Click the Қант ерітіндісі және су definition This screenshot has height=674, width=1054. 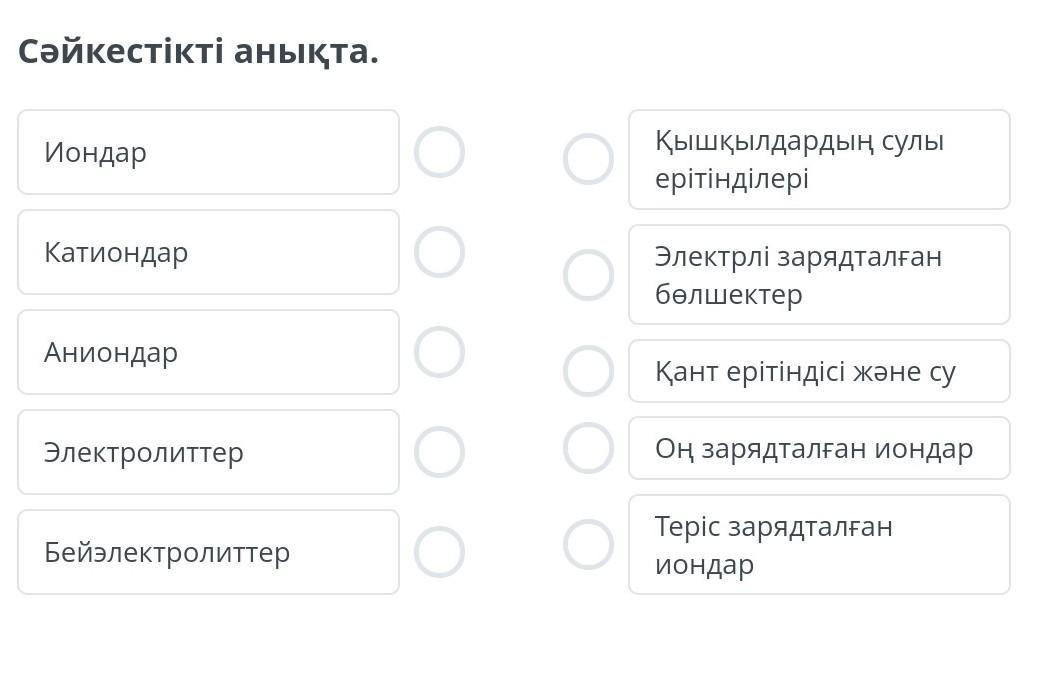click(819, 371)
